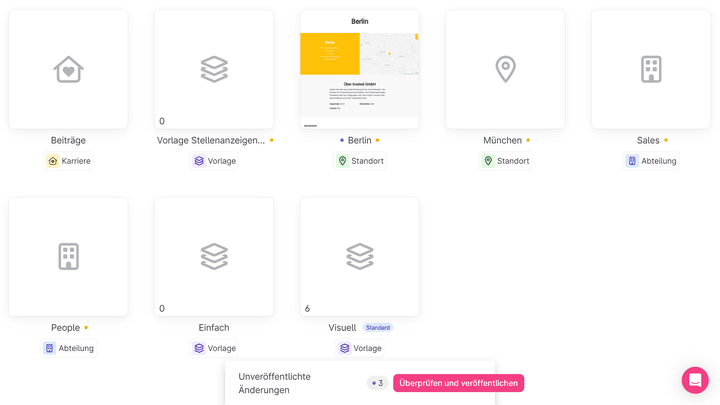Image resolution: width=720 pixels, height=405 pixels.
Task: Click the Vorlage Stellenanzeigen layers icon
Action: (x=214, y=70)
